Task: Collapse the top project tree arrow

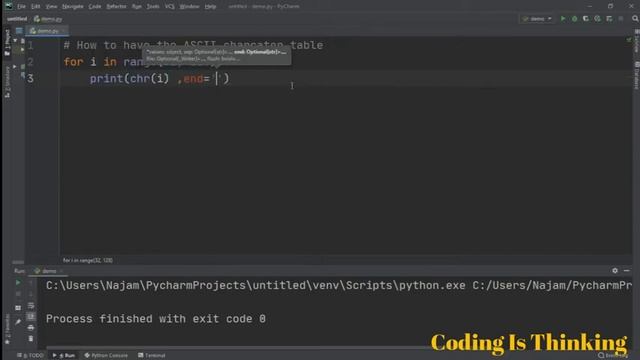Action: (x=15, y=41)
